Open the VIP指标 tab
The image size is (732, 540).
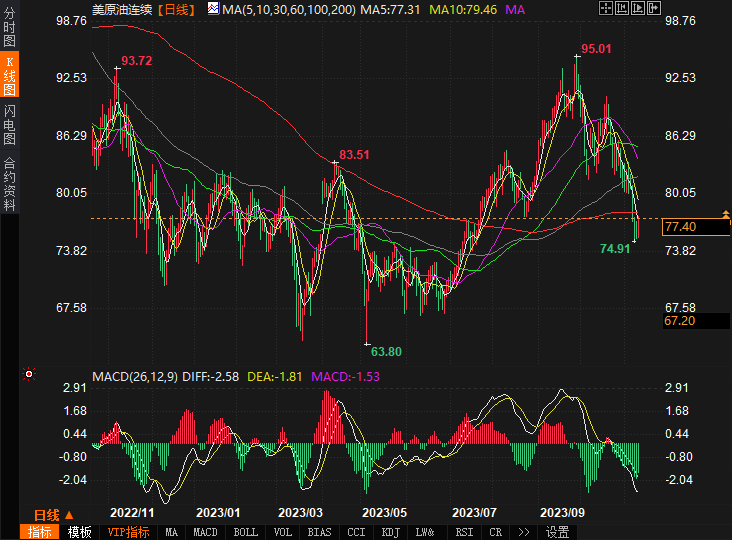[x=128, y=532]
